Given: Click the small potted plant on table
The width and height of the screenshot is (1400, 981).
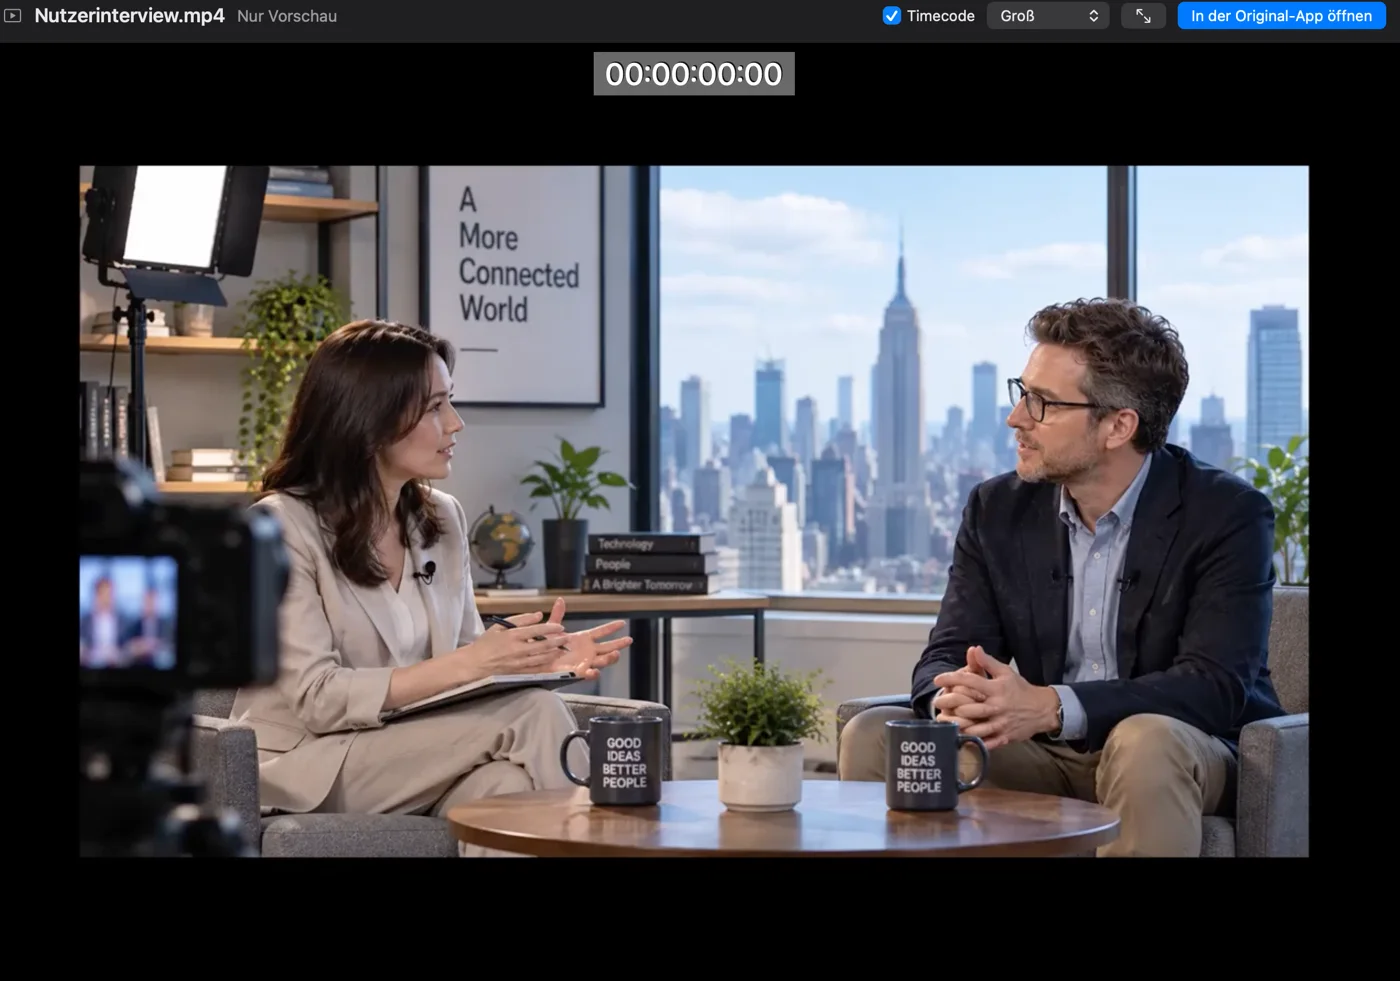Looking at the screenshot, I should (x=760, y=735).
